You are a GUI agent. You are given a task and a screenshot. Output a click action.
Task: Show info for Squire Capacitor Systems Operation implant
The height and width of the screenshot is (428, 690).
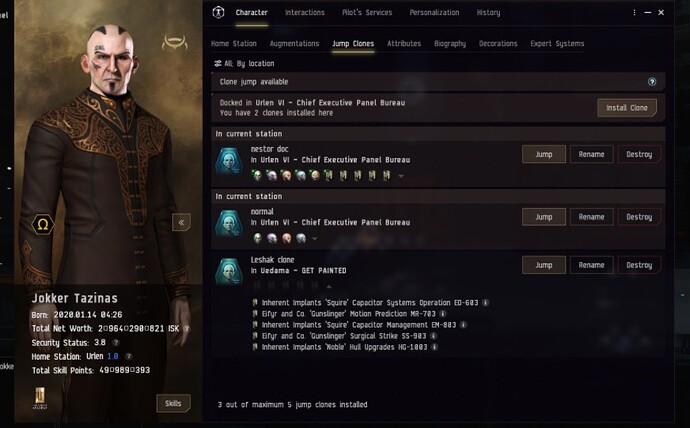[x=485, y=303]
